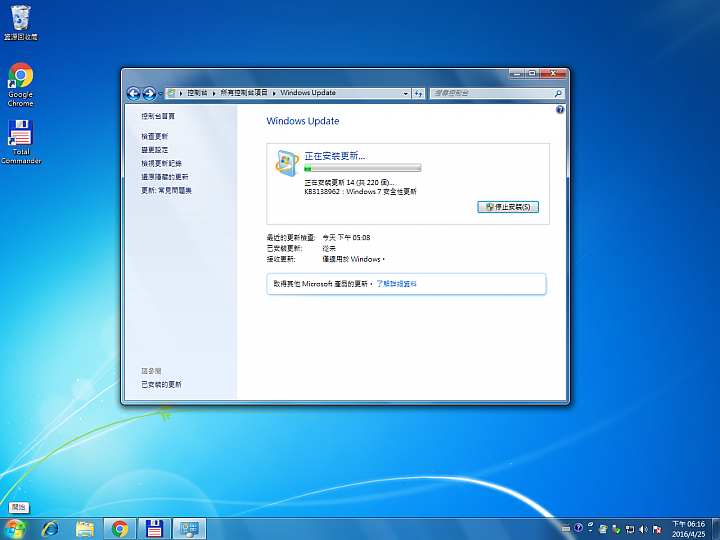Click the 今天 下午 05:08 check time

(x=346, y=237)
